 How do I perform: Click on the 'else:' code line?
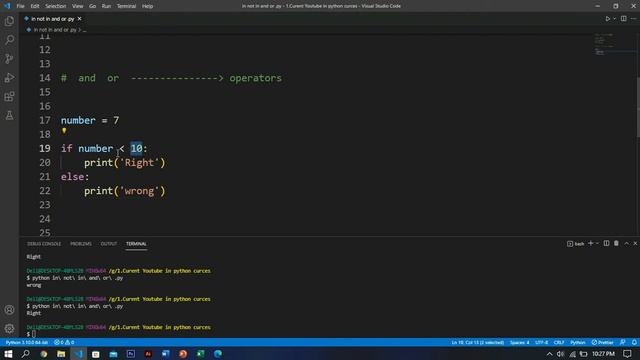point(75,177)
